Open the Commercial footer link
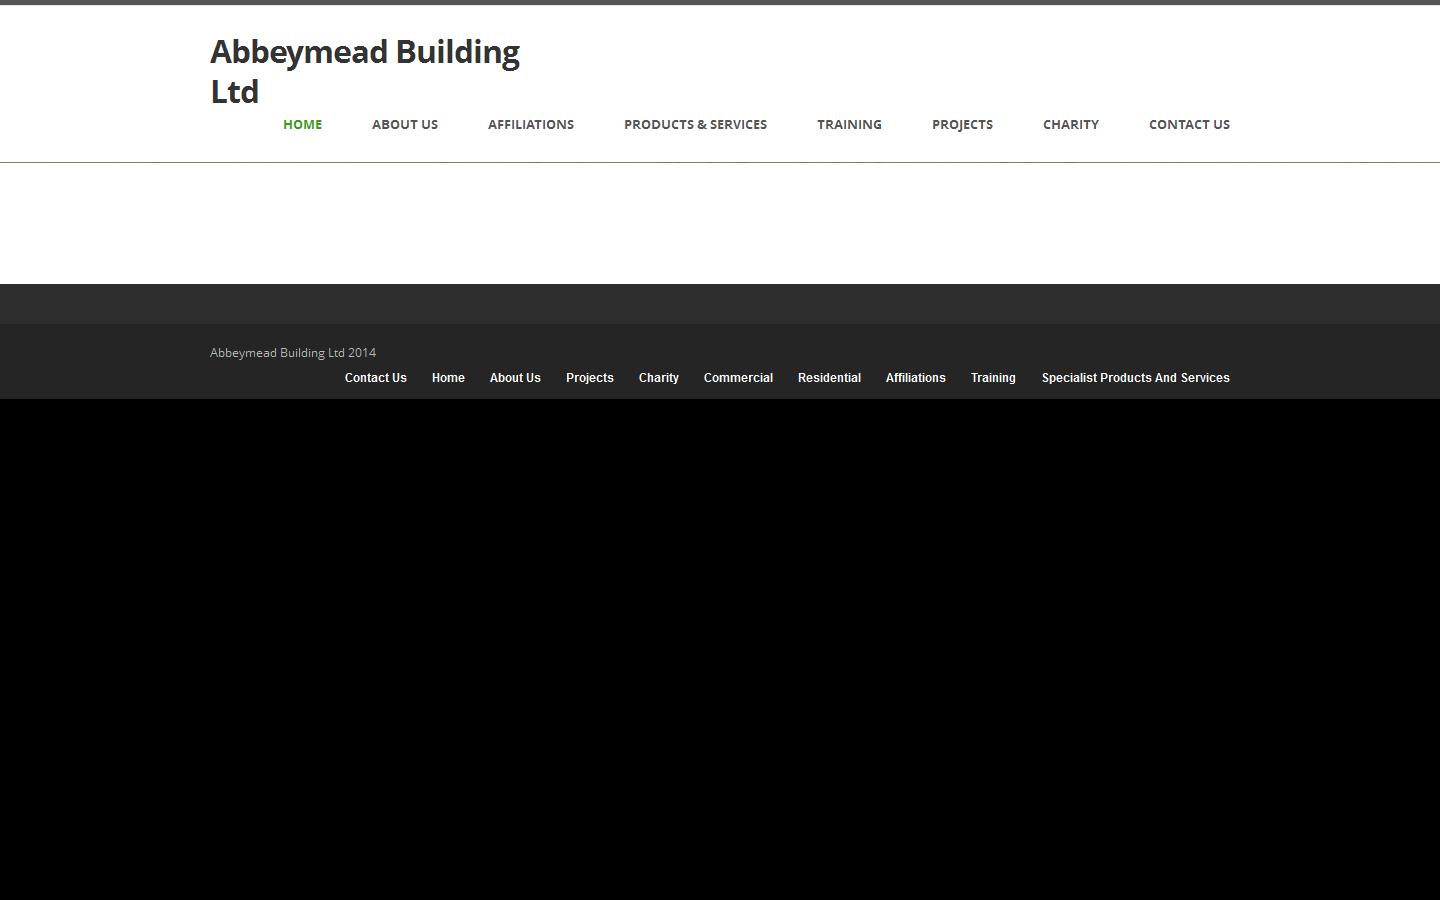The width and height of the screenshot is (1440, 900). pyautogui.click(x=738, y=378)
